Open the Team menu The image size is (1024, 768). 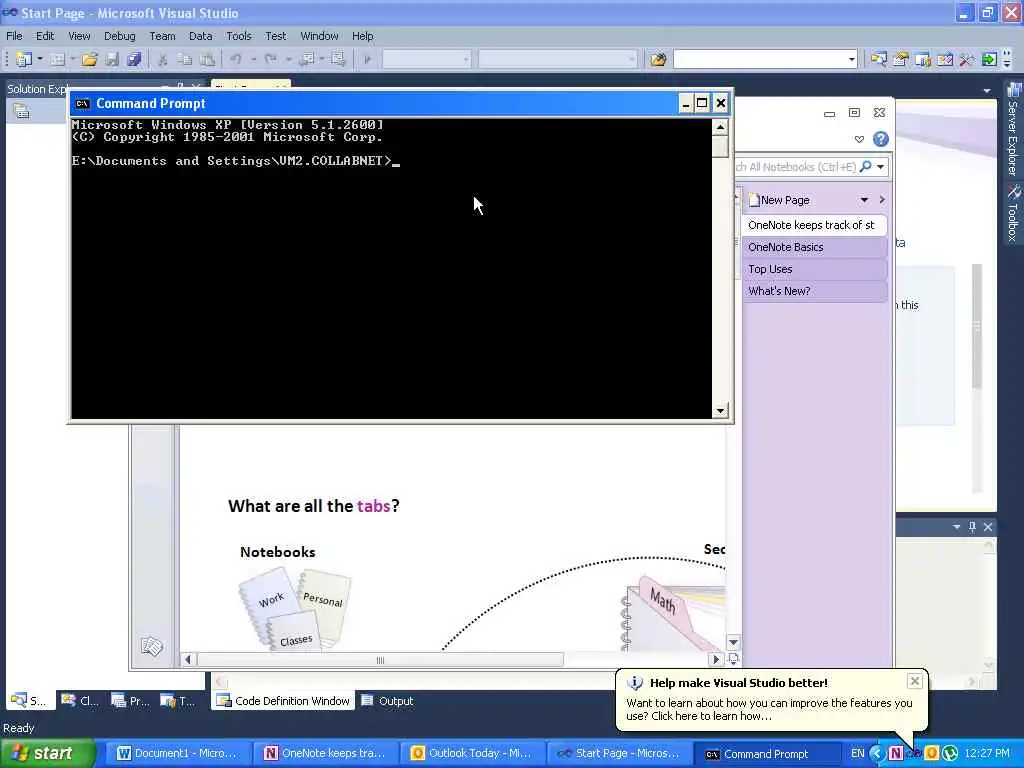coord(162,36)
